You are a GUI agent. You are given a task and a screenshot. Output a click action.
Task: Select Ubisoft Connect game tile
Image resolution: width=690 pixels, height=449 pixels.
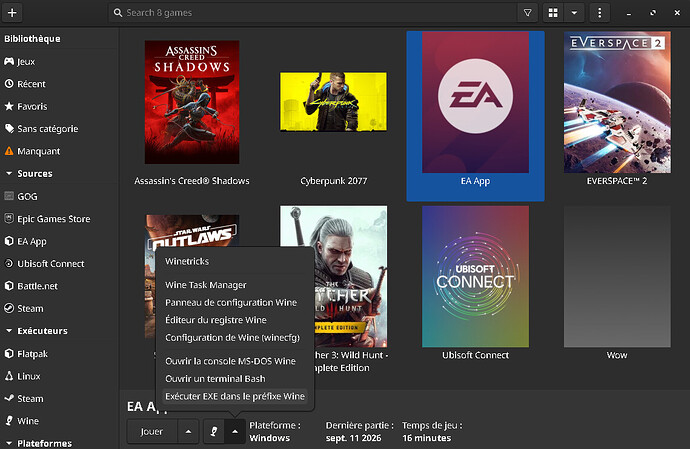475,276
